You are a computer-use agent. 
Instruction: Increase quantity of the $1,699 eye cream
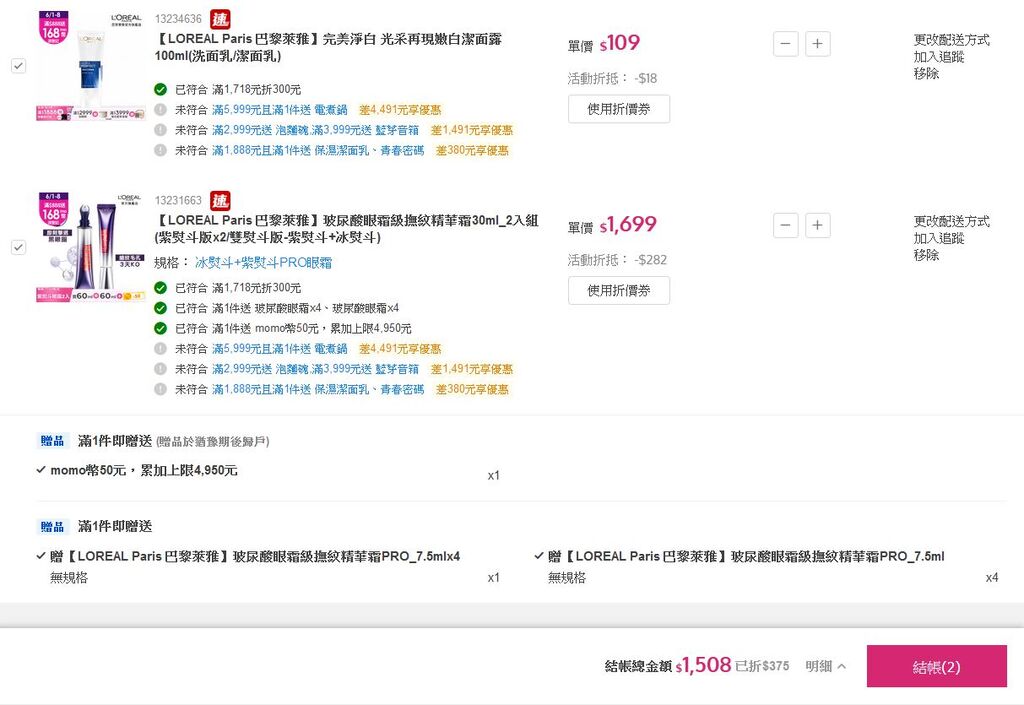pos(818,225)
